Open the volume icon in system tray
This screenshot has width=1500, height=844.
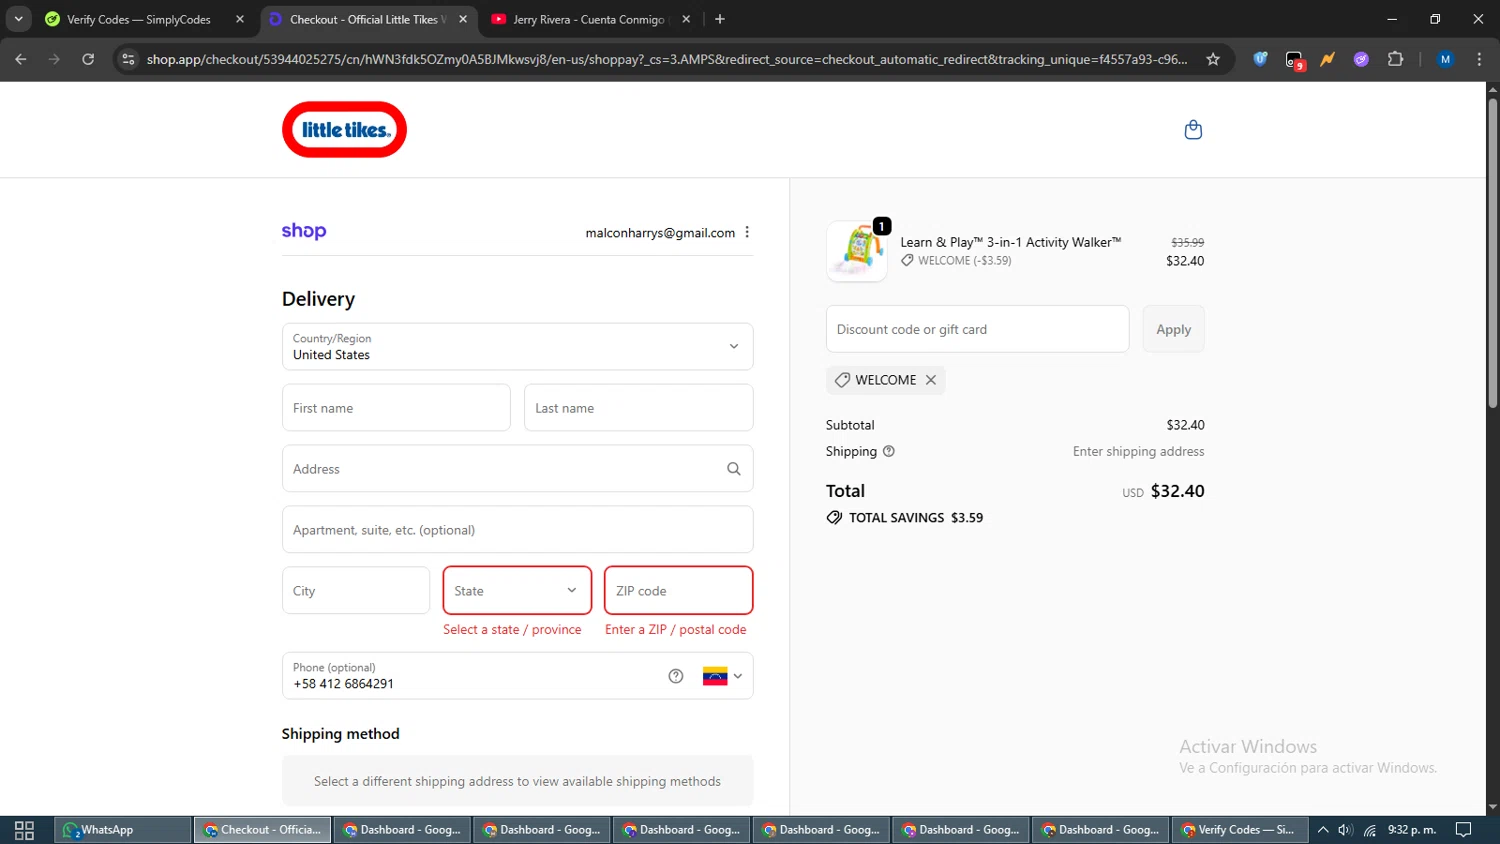[x=1346, y=830]
